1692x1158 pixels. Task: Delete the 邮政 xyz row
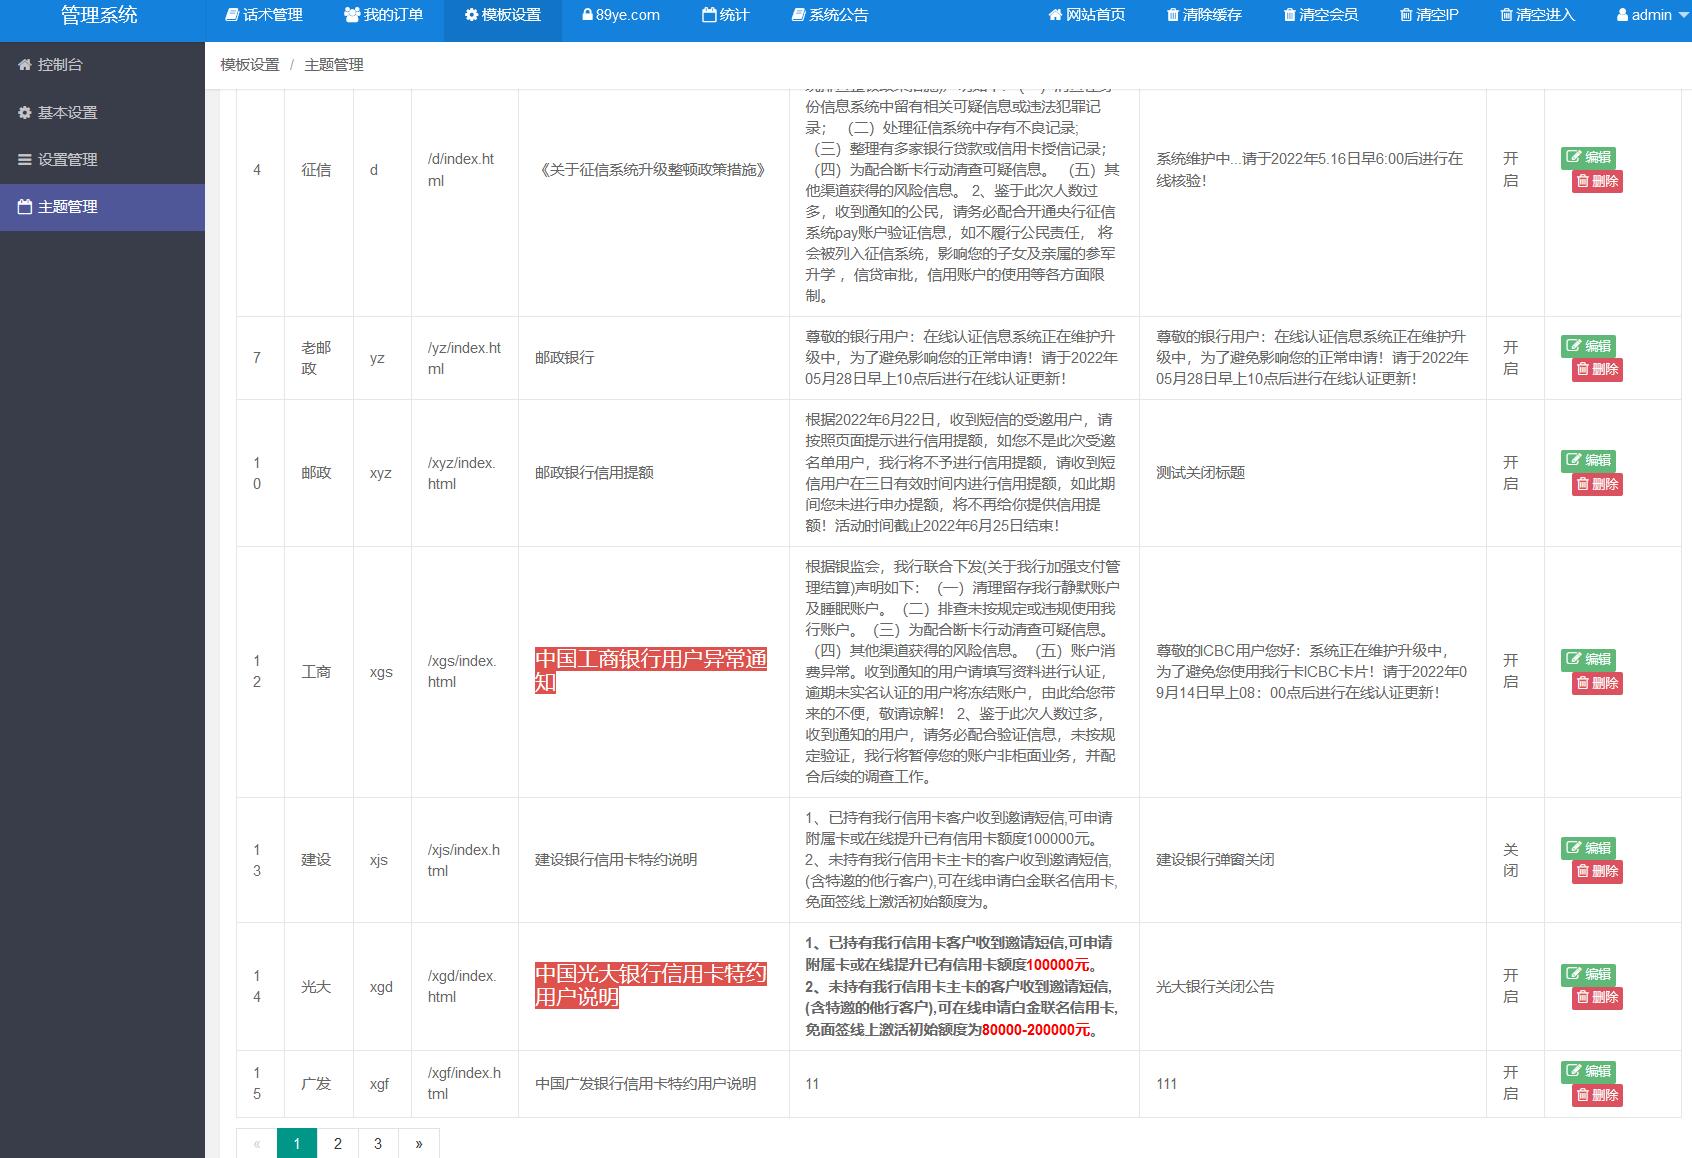coord(1597,484)
